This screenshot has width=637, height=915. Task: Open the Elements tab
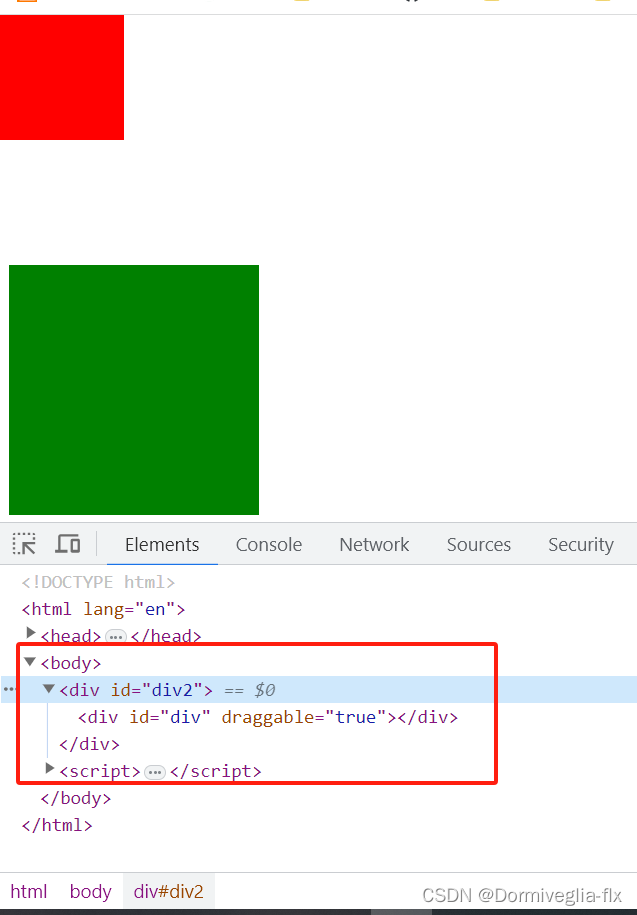162,544
